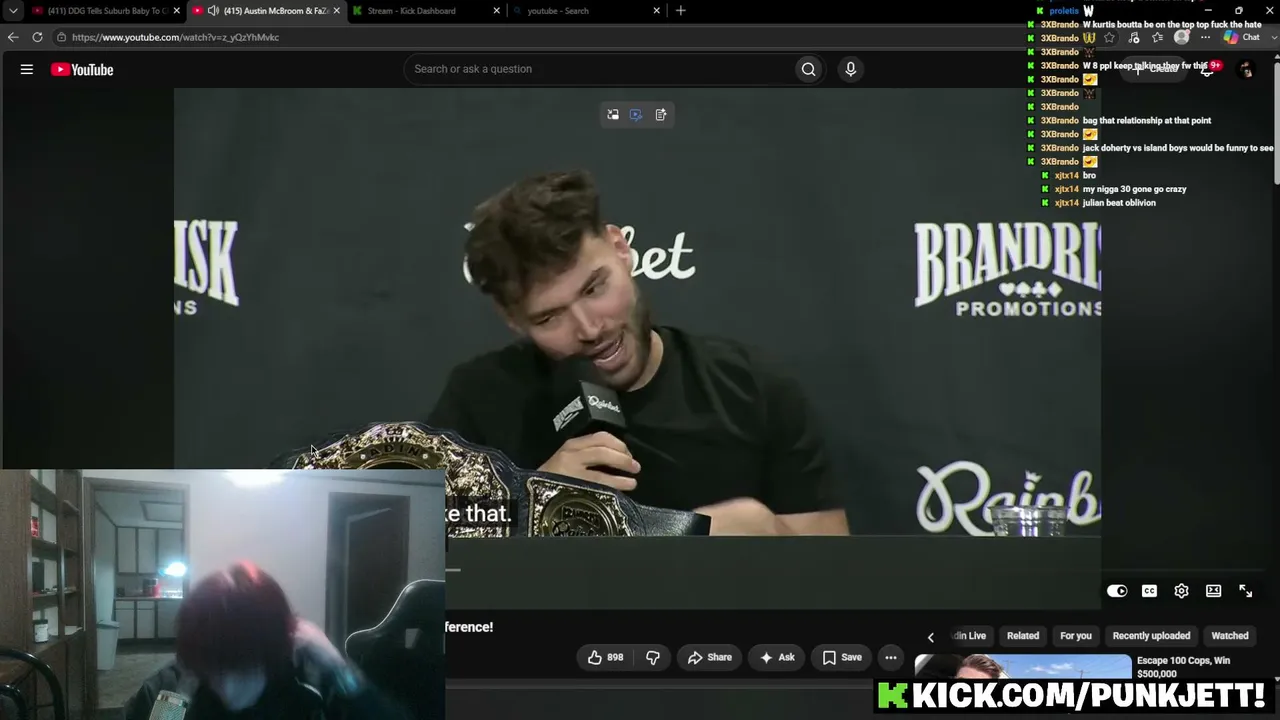Close the Stream - Kick Dashboard tab
Screen dimensions: 1280x720
point(497,10)
